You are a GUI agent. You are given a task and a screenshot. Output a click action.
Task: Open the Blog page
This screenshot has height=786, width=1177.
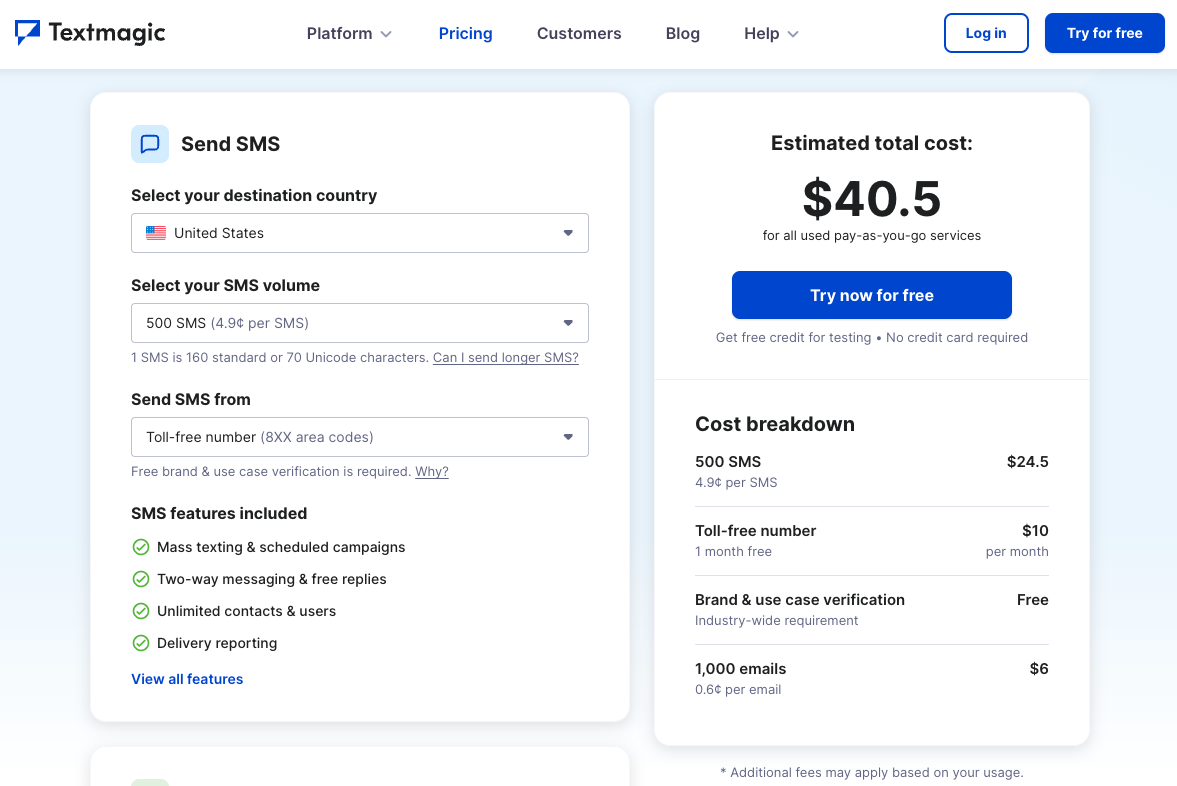click(x=682, y=33)
